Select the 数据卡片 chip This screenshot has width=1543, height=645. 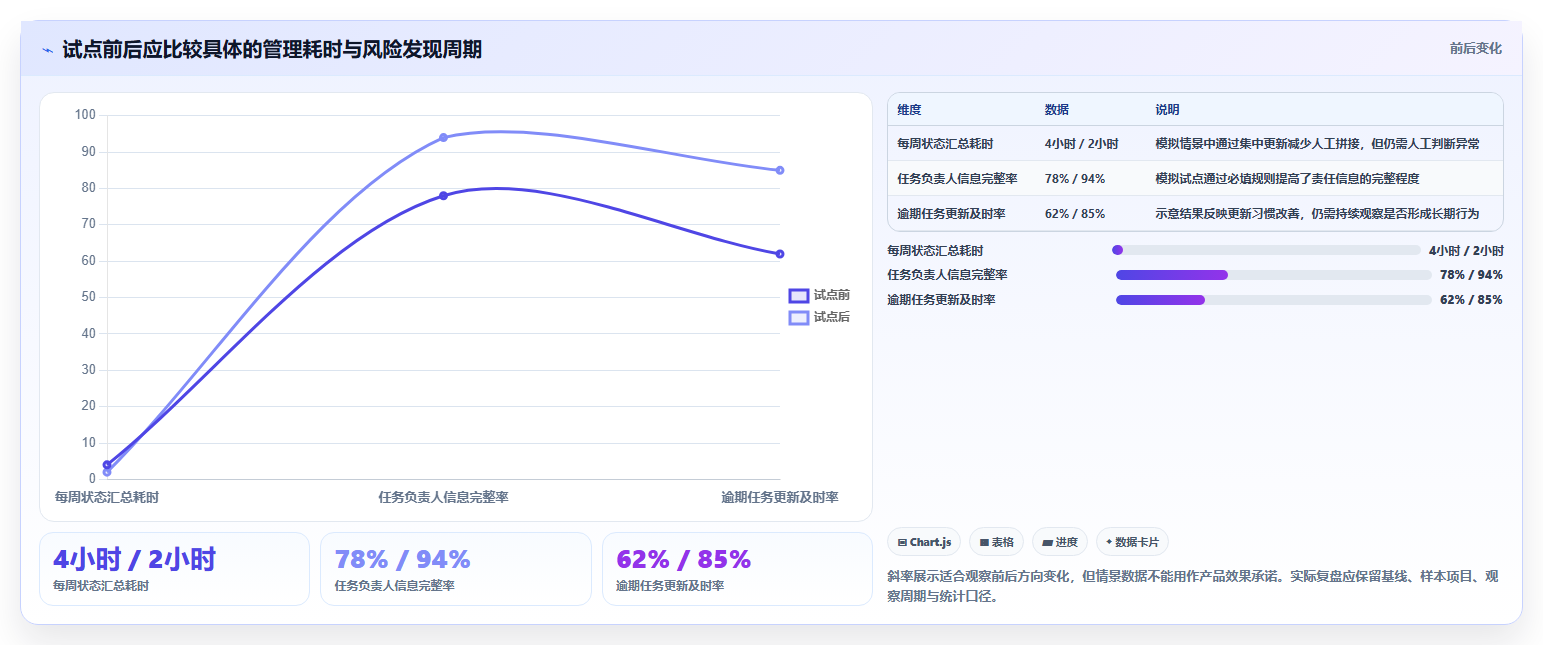pos(1132,542)
